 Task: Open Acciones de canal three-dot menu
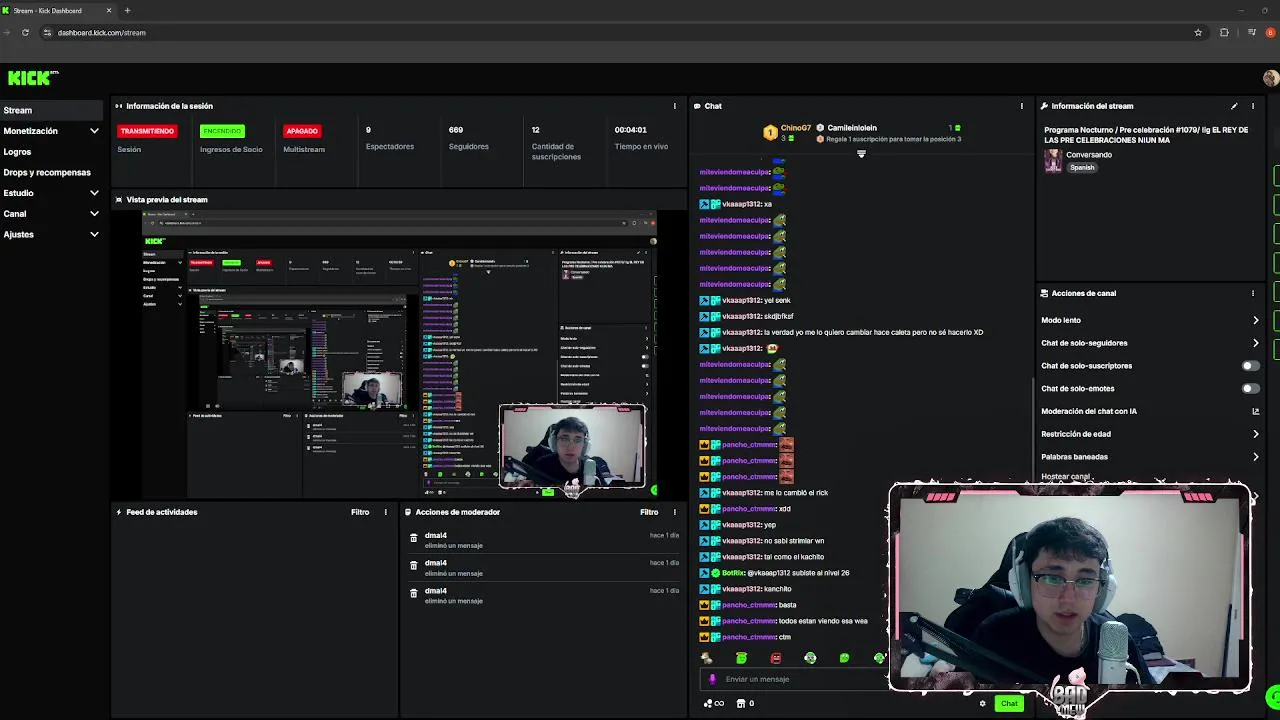click(x=1253, y=293)
